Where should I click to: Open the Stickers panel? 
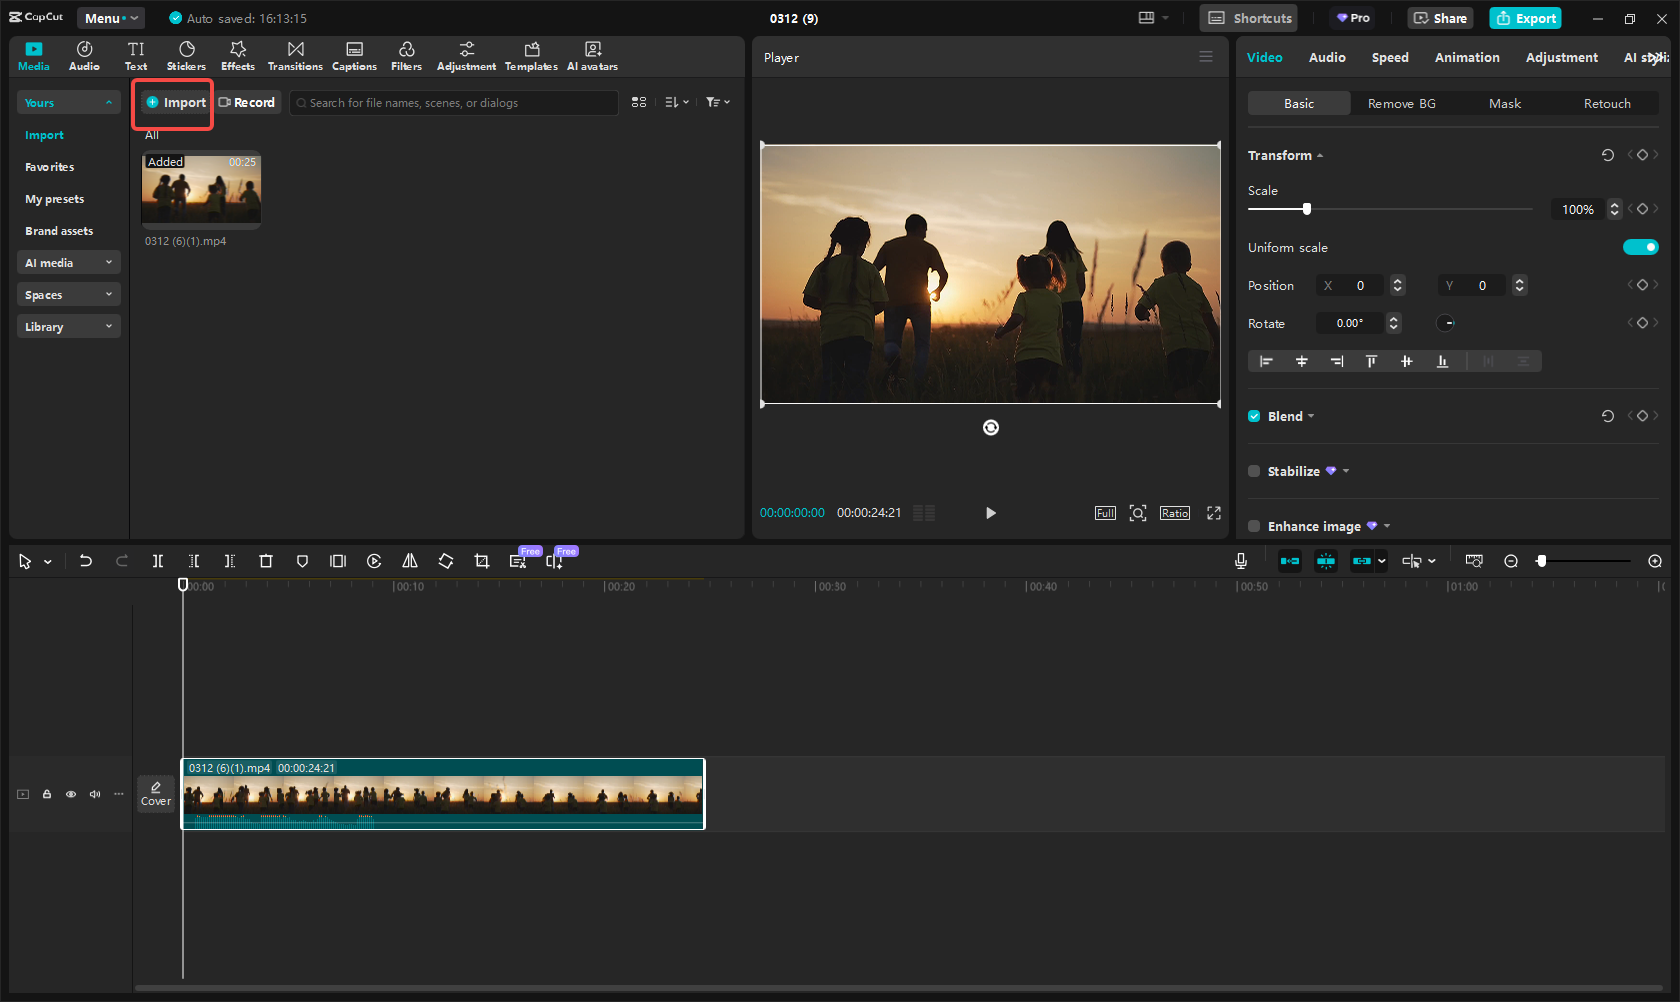click(x=186, y=56)
